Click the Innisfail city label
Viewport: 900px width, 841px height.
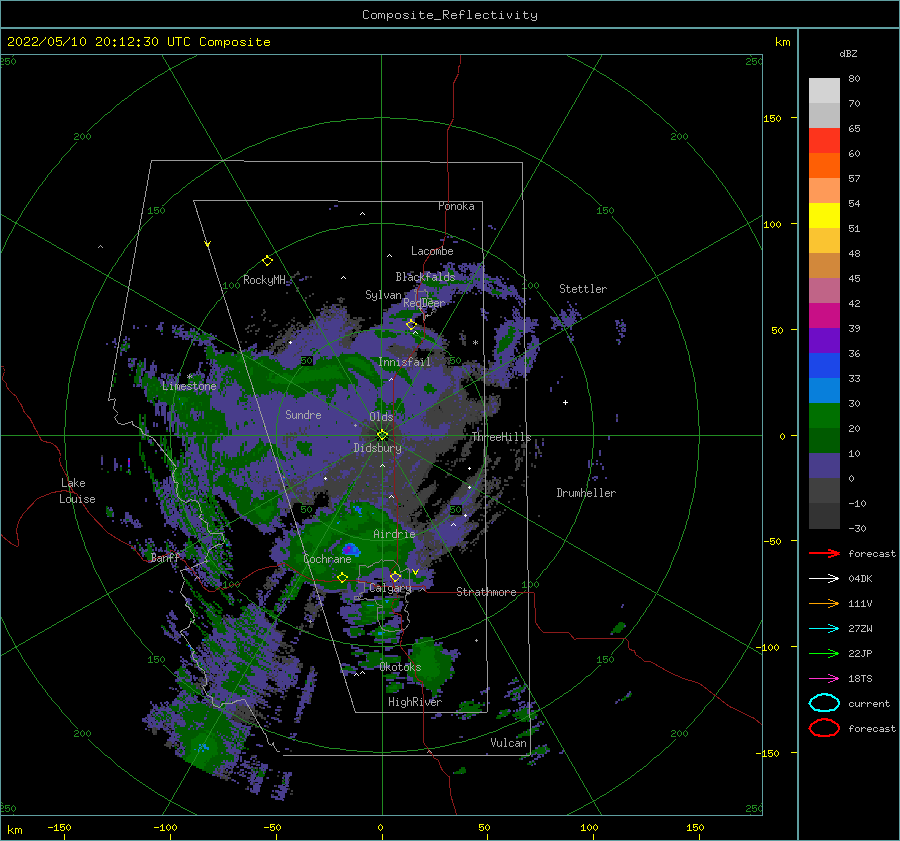(404, 362)
